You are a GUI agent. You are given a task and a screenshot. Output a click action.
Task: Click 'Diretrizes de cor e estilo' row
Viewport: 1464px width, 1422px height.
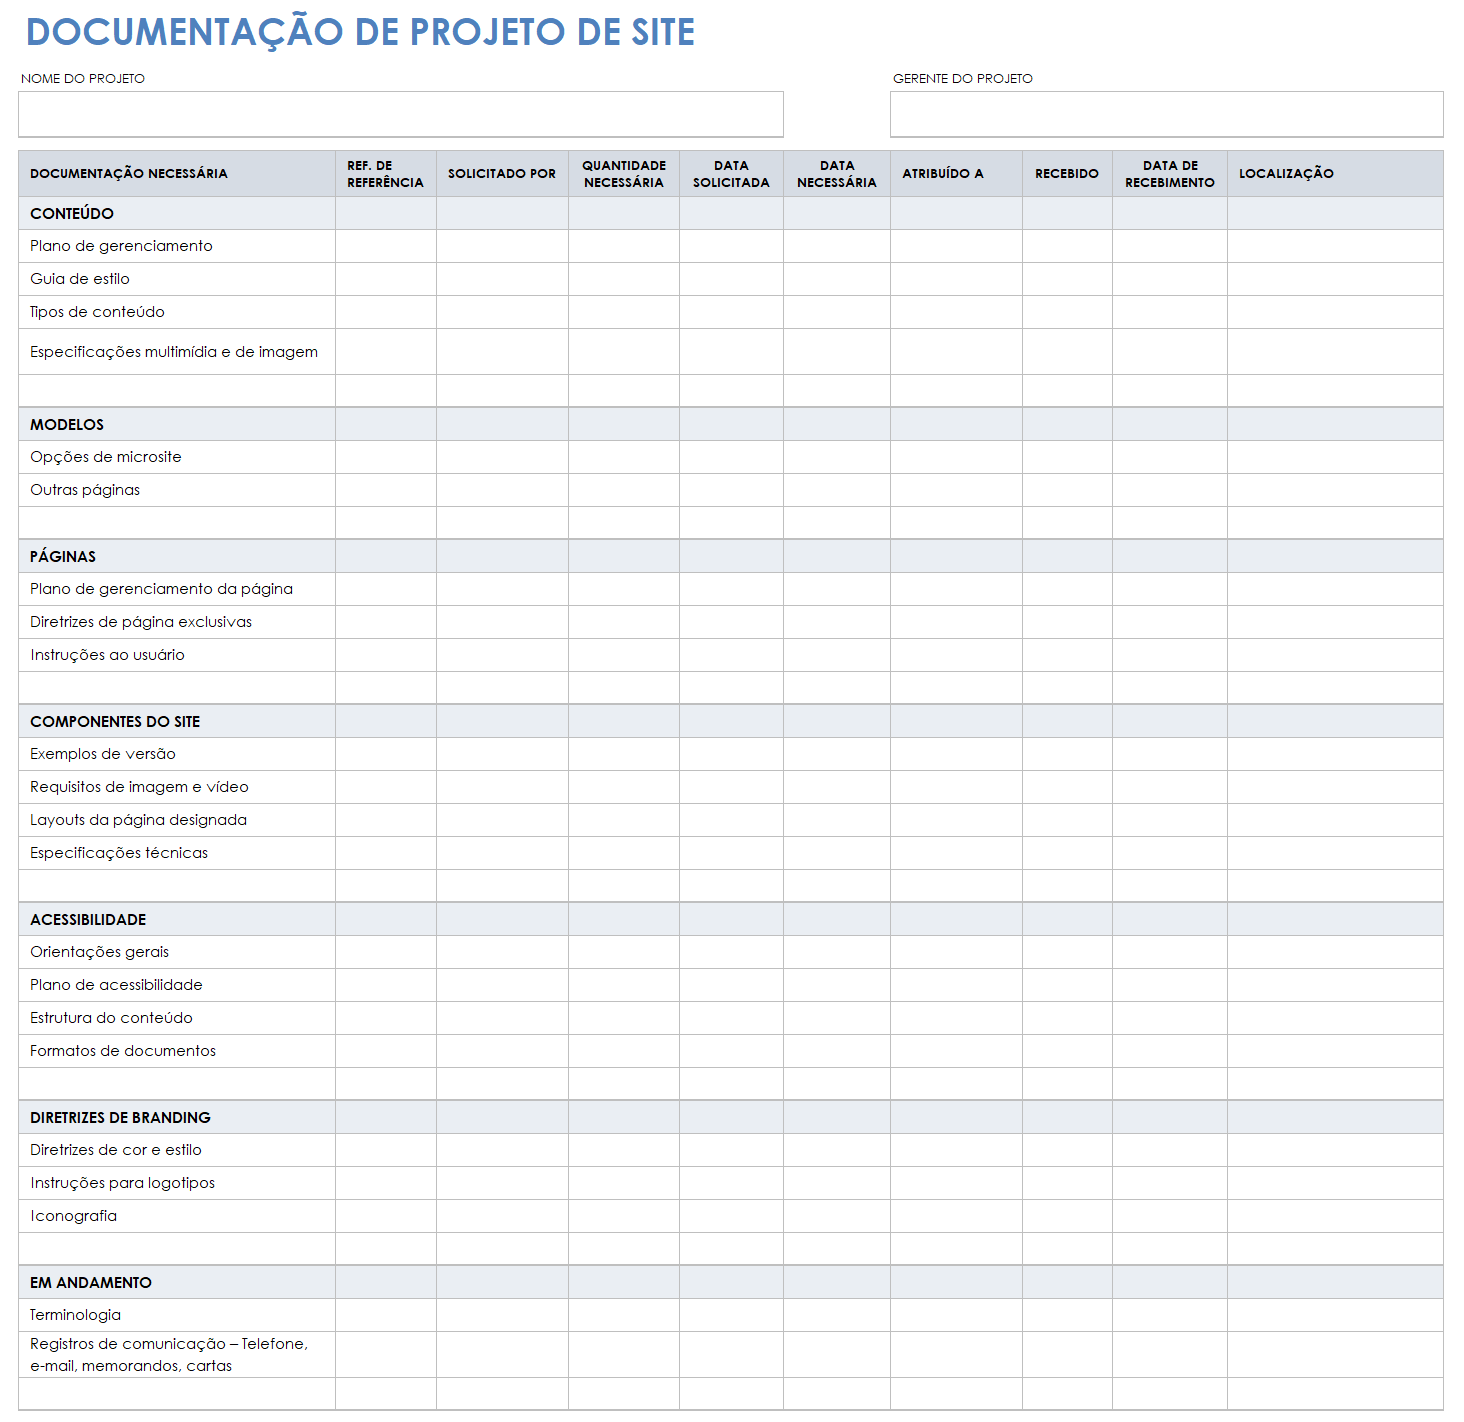(731, 1150)
